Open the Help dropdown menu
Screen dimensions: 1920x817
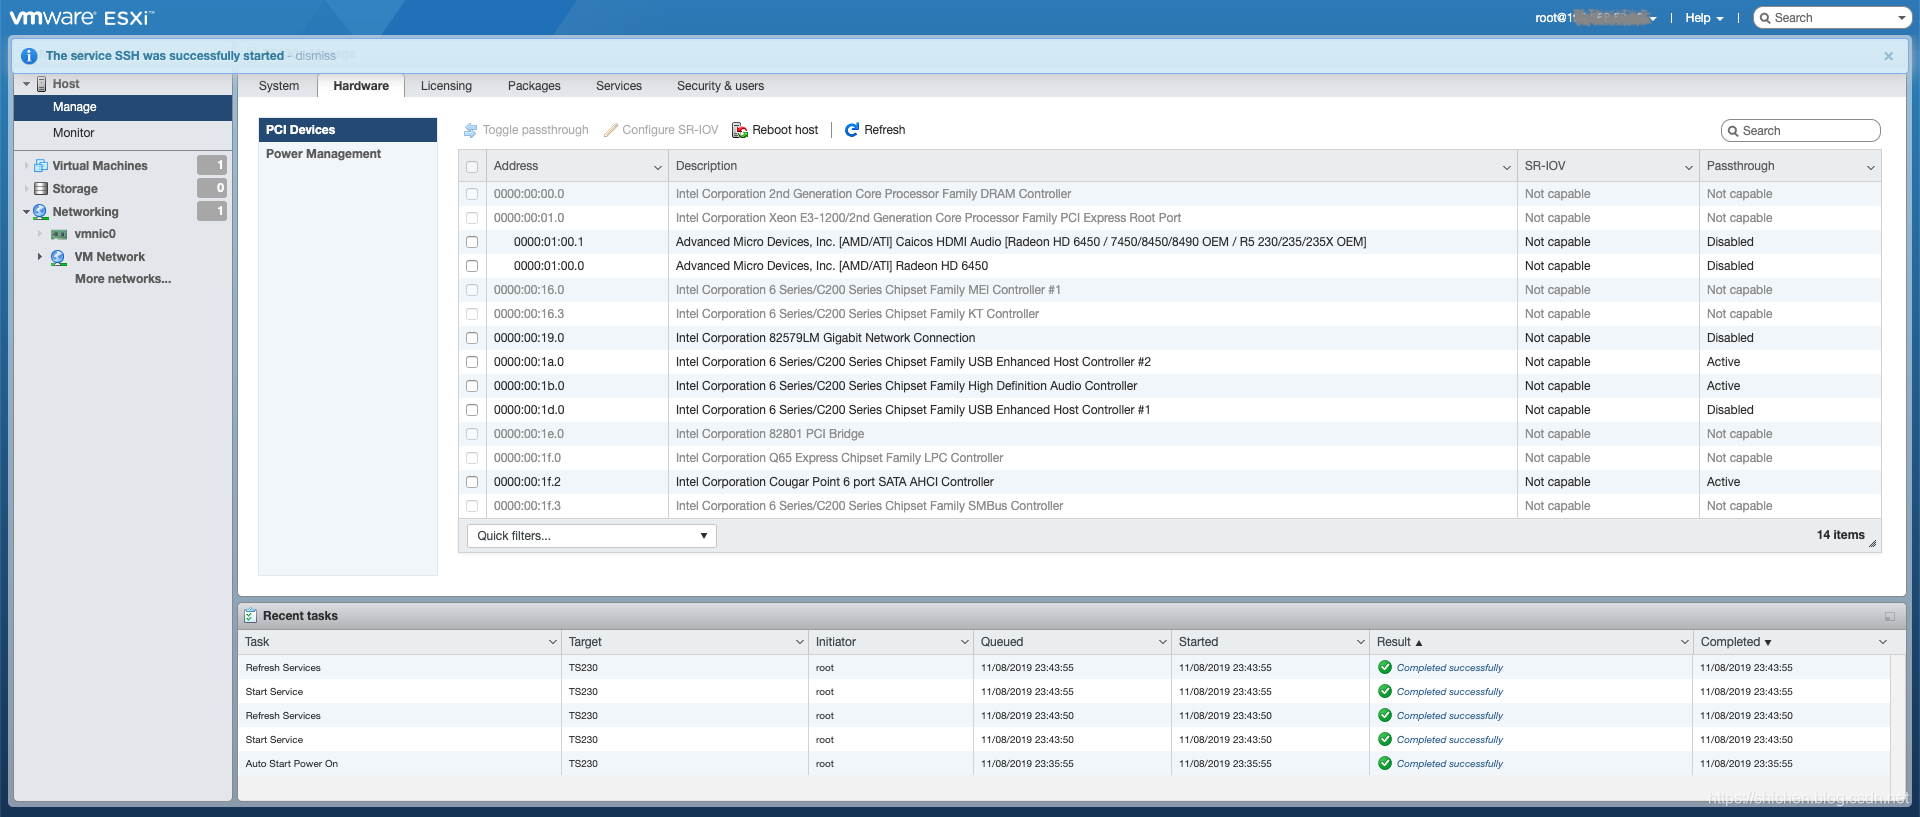1704,18
